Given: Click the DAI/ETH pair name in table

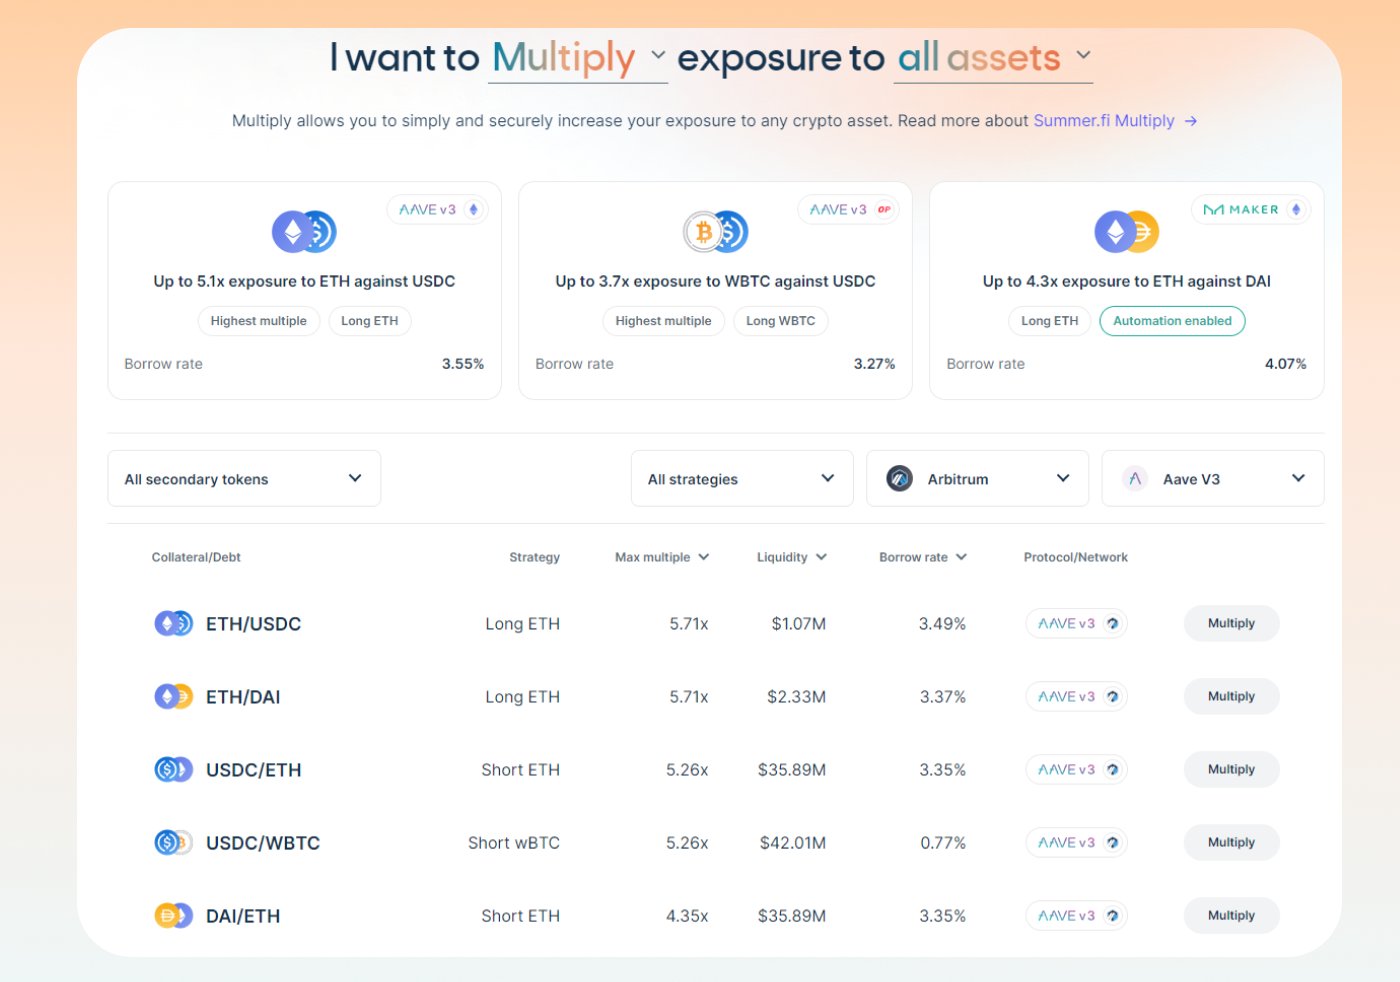Looking at the screenshot, I should (243, 916).
